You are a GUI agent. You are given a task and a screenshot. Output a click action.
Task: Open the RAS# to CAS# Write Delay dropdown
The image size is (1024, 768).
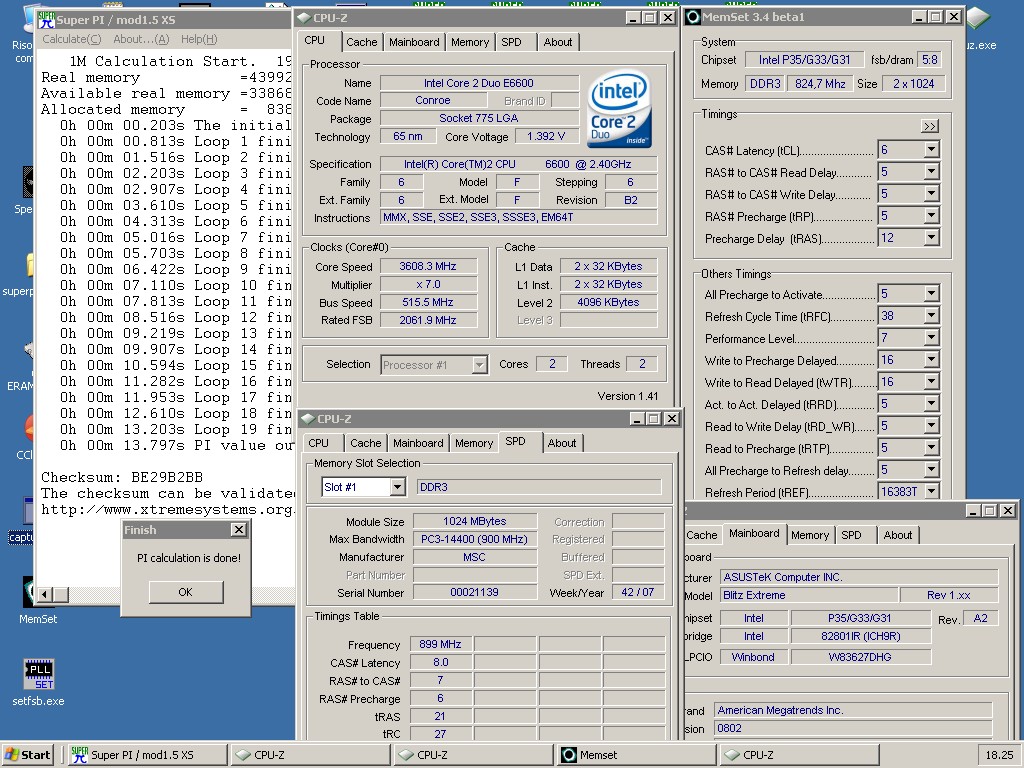pos(931,194)
